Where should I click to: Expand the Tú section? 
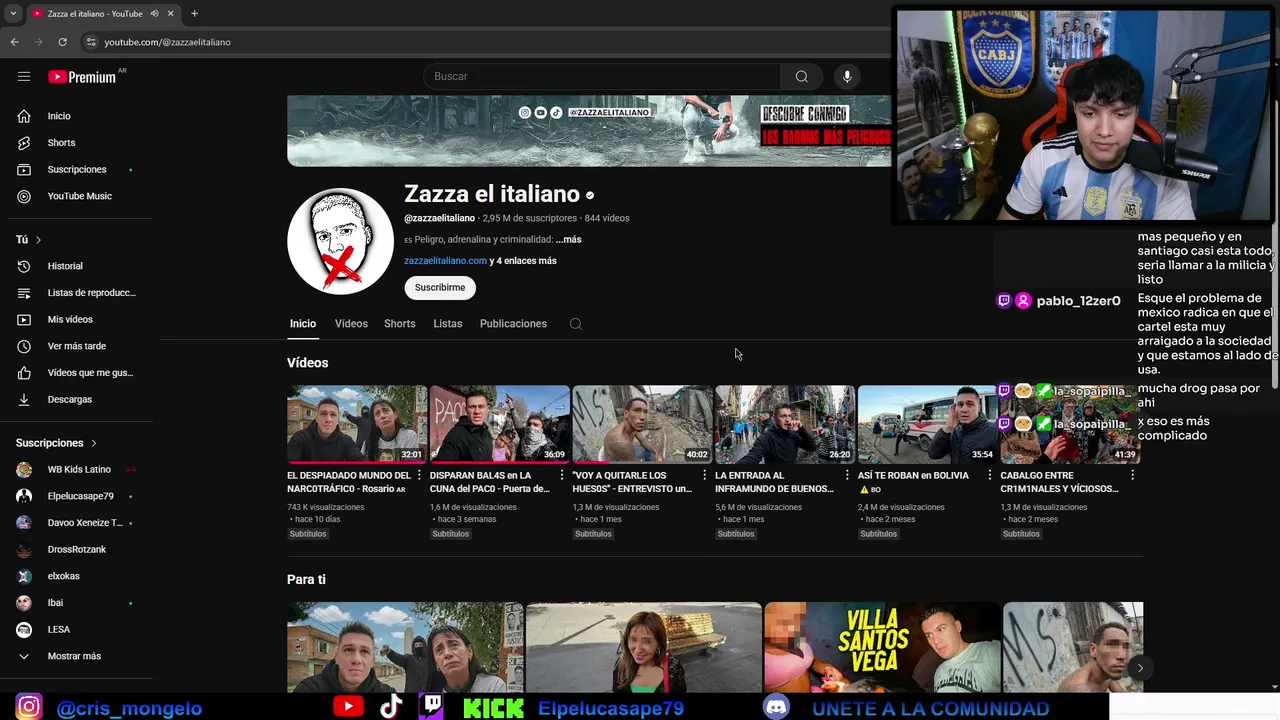pos(28,240)
